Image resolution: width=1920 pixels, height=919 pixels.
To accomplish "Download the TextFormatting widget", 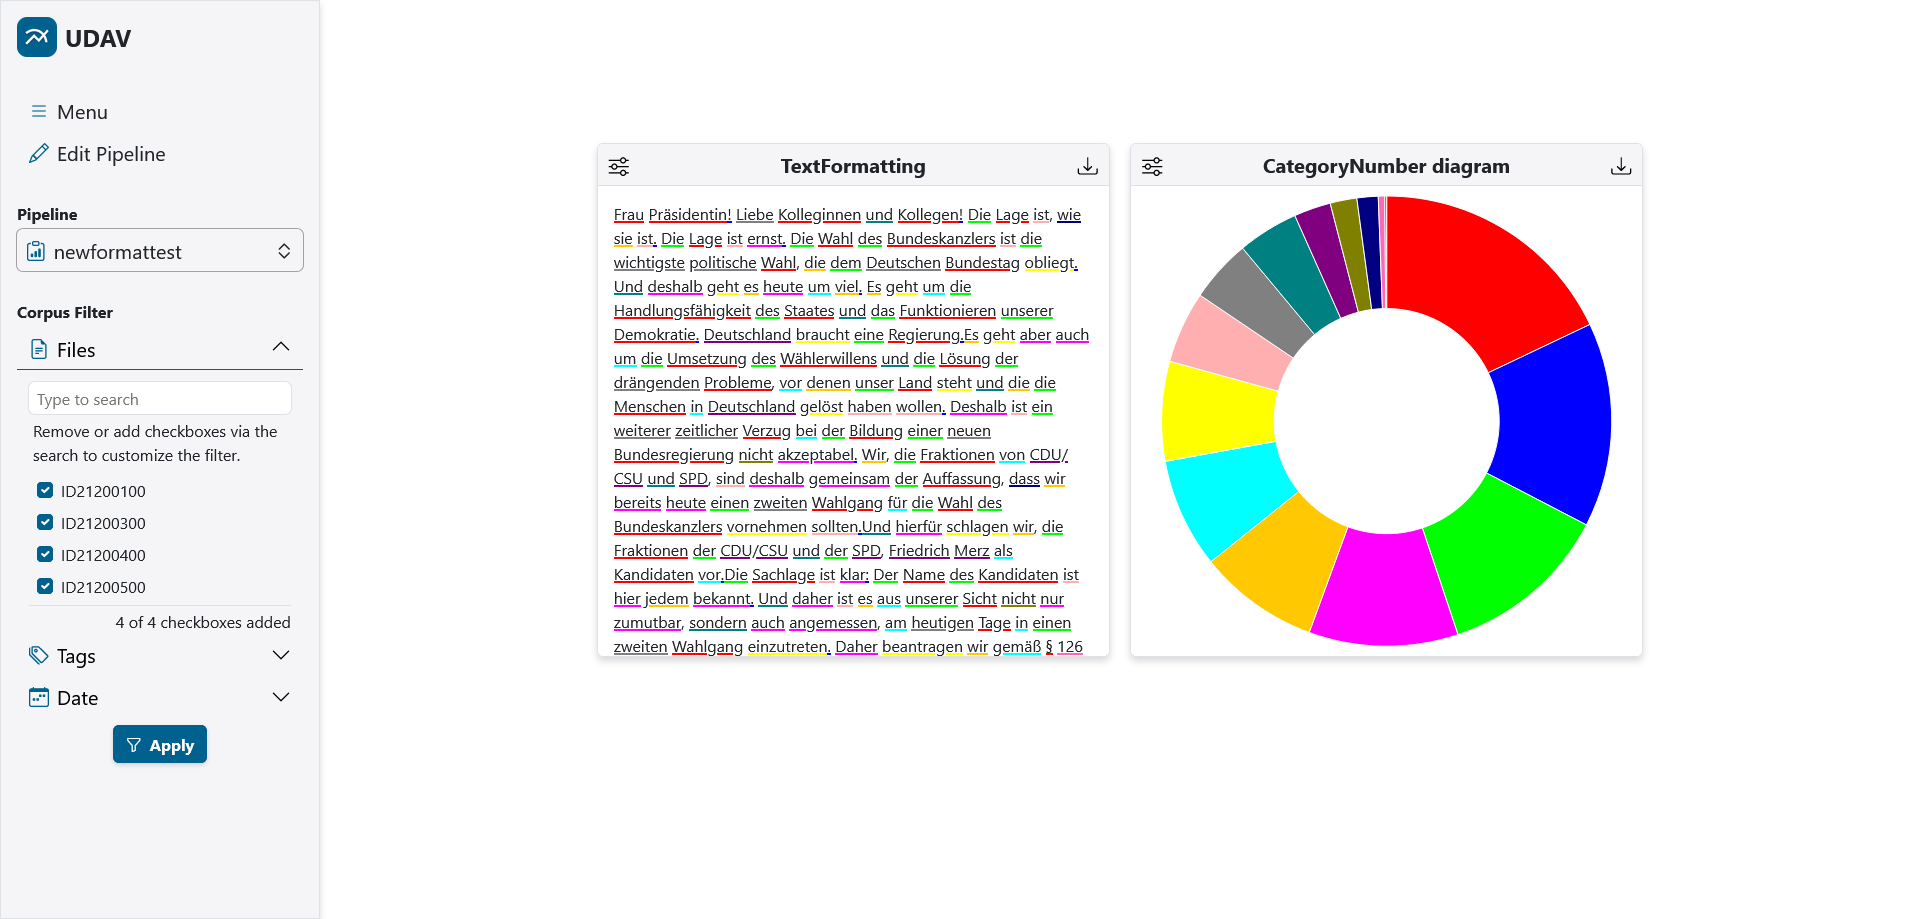I will pos(1087,166).
